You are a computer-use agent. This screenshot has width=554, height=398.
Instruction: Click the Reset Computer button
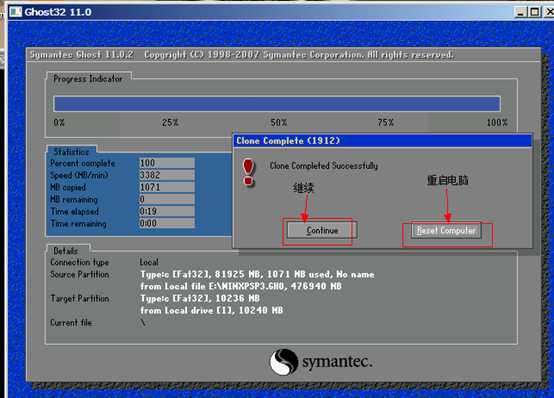(x=446, y=230)
